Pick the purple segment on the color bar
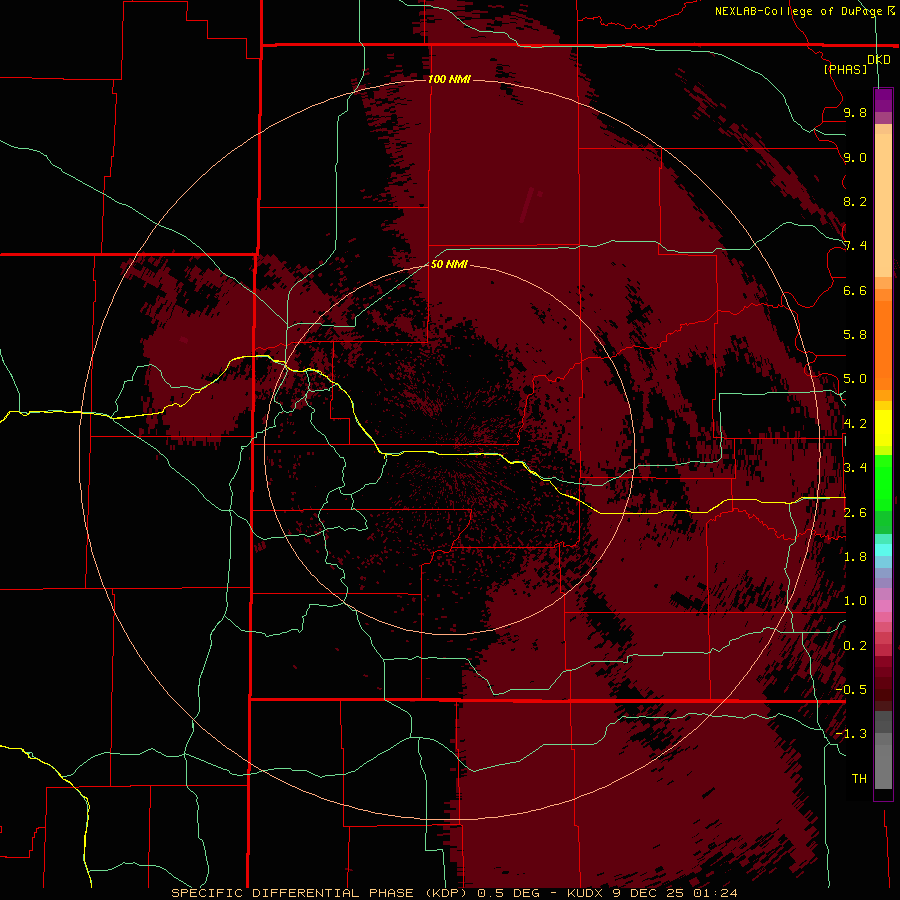 (x=883, y=100)
